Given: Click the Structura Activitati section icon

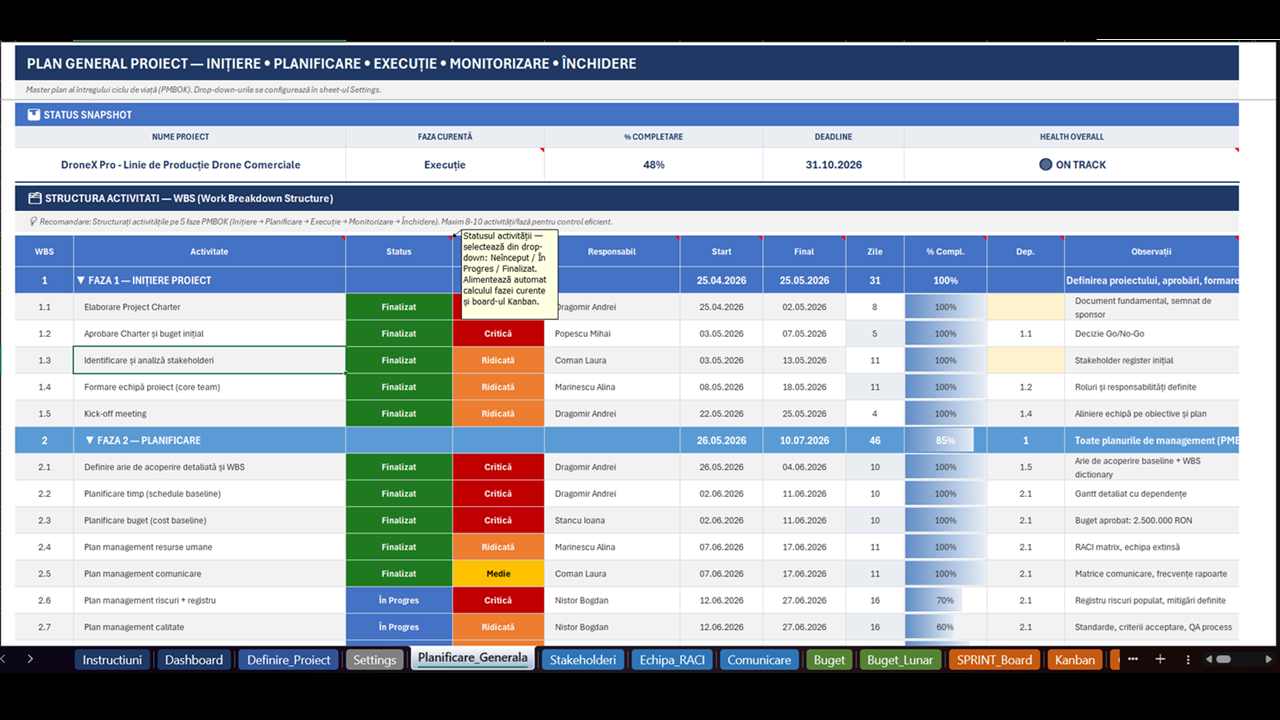Looking at the screenshot, I should tap(35, 198).
